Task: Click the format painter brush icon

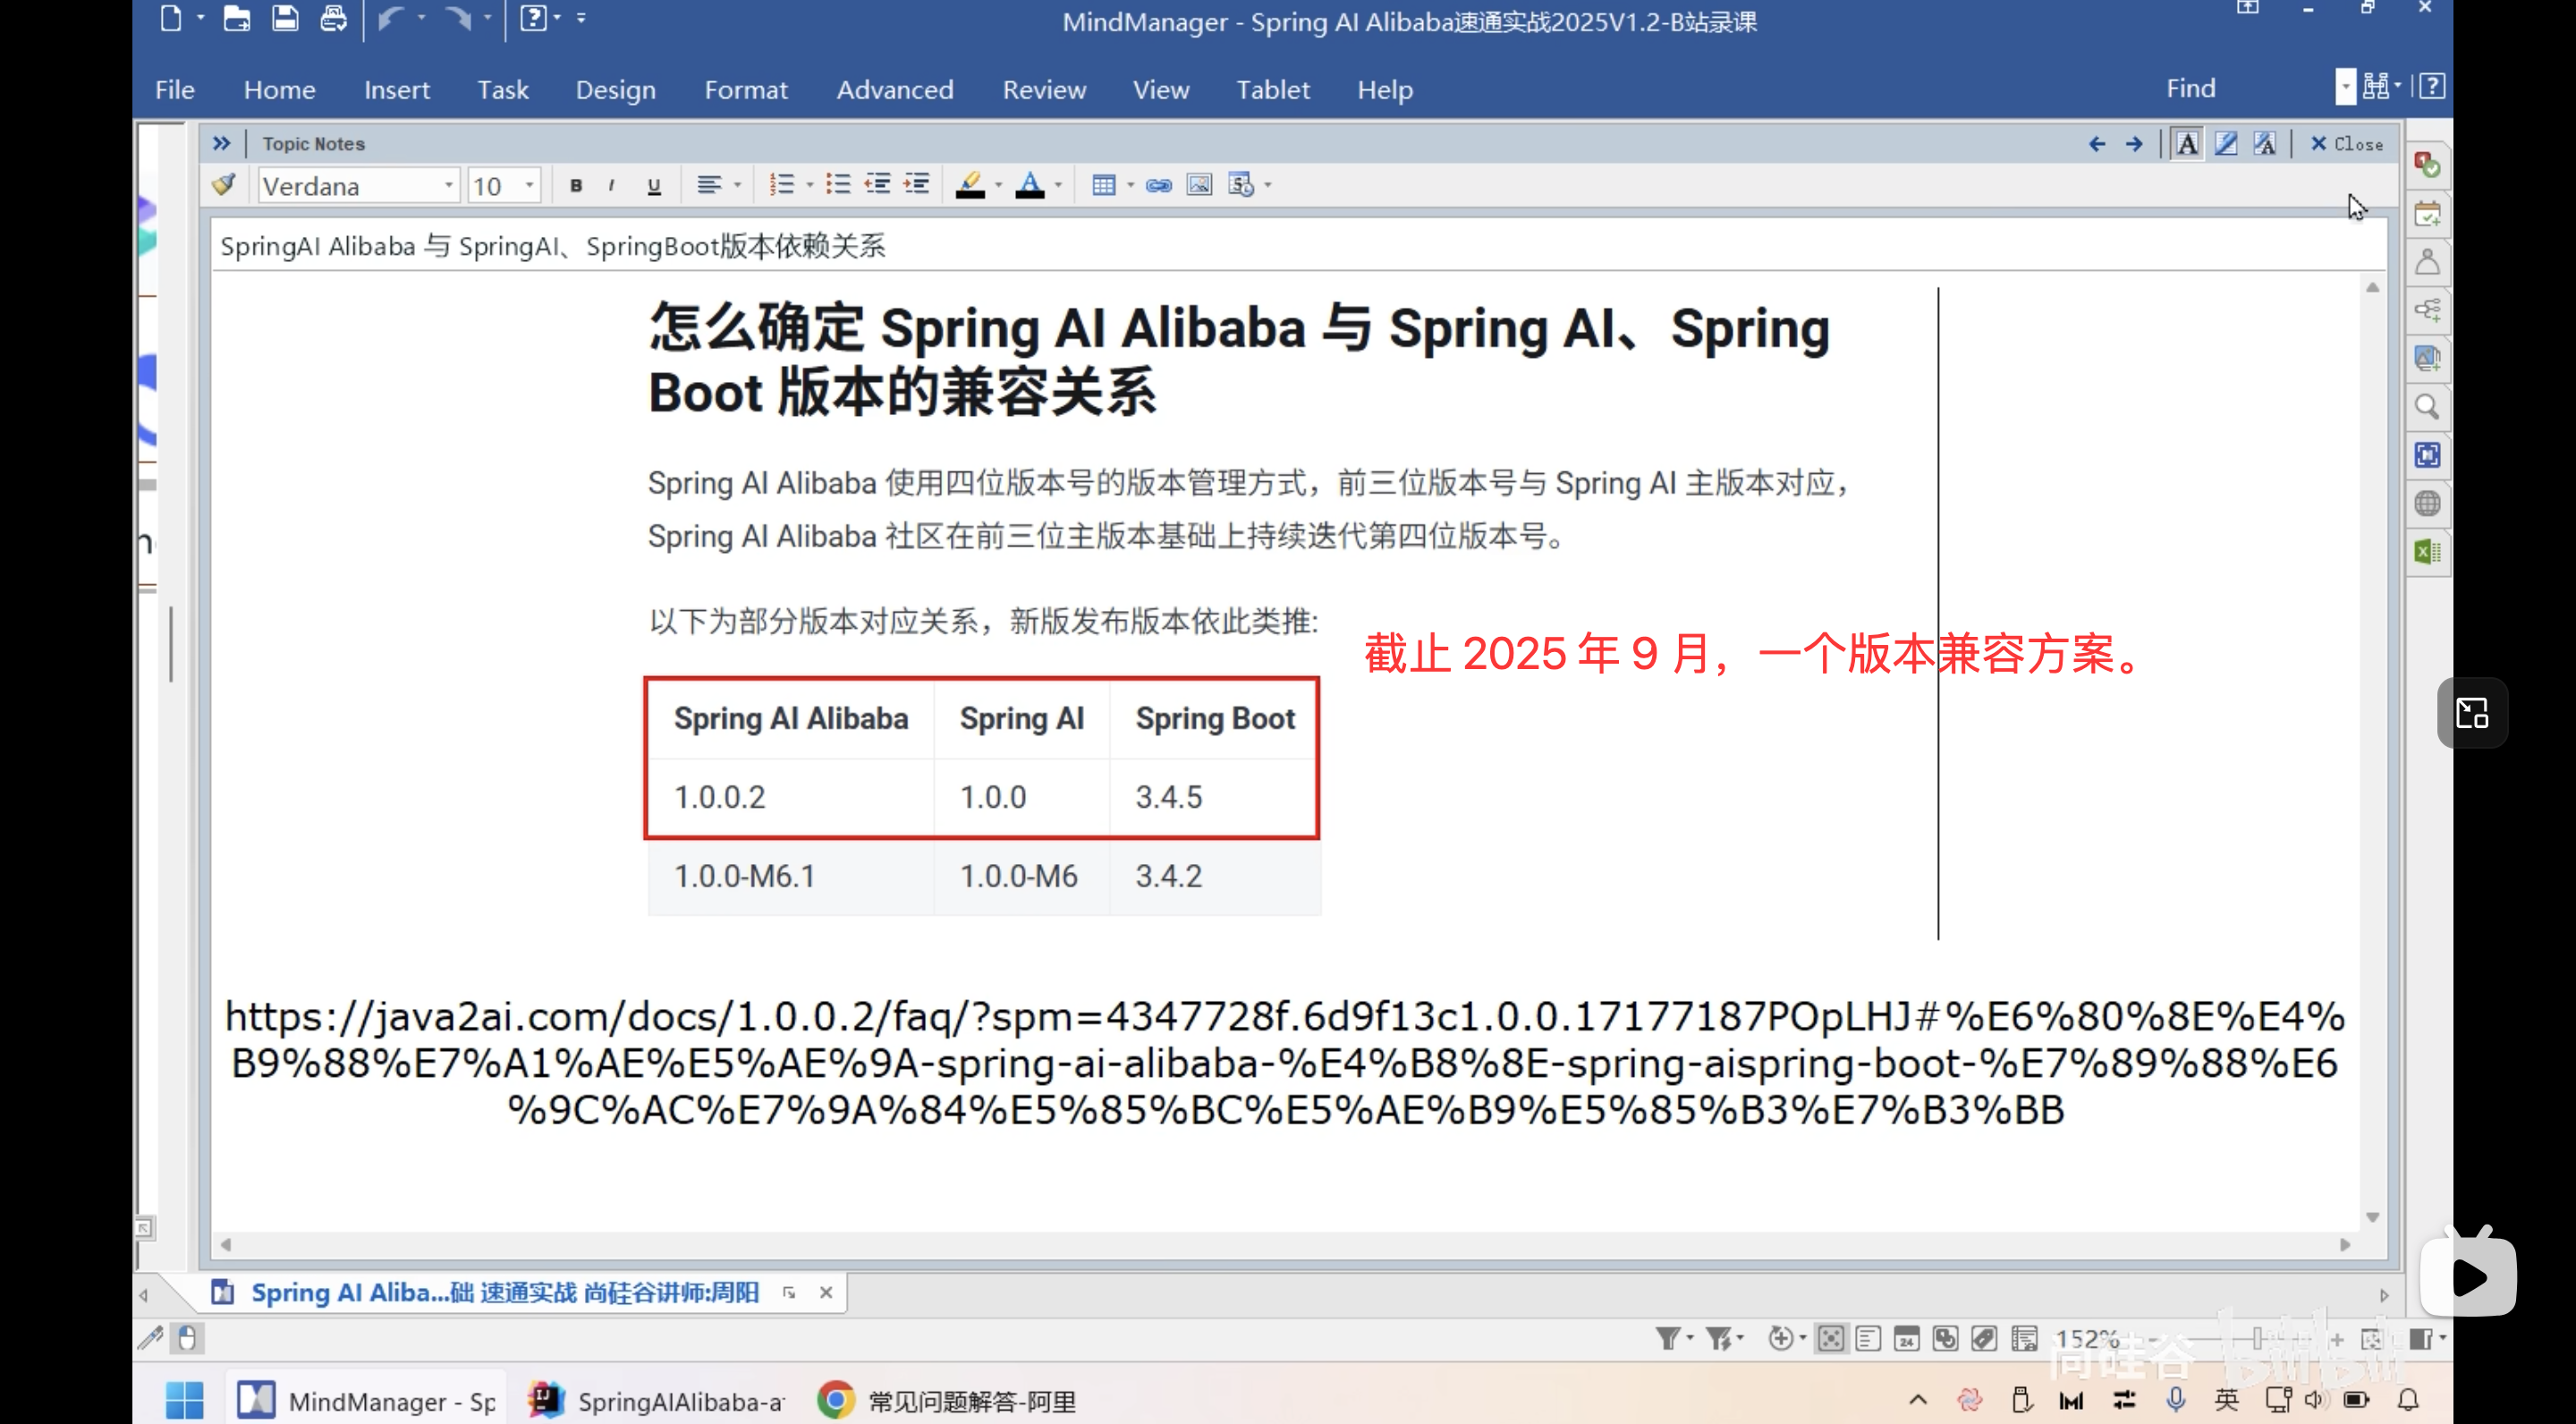Action: (x=224, y=185)
